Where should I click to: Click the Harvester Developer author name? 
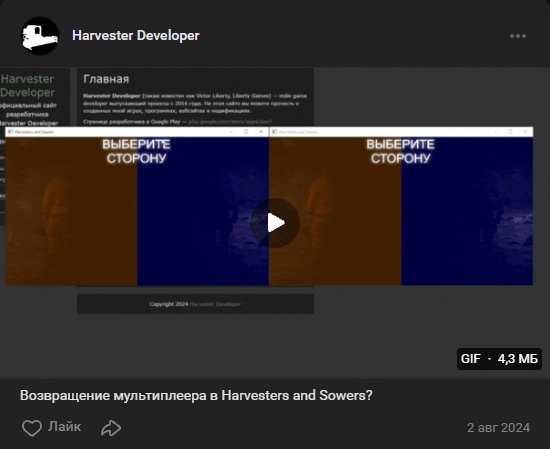pyautogui.click(x=136, y=35)
